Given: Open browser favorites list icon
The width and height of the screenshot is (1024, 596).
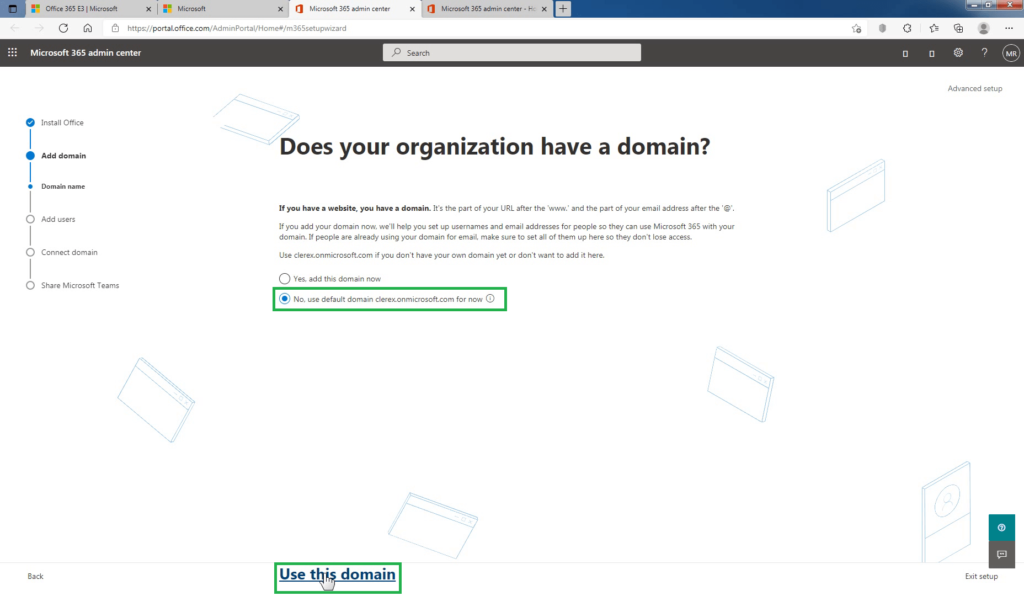Looking at the screenshot, I should coord(934,28).
